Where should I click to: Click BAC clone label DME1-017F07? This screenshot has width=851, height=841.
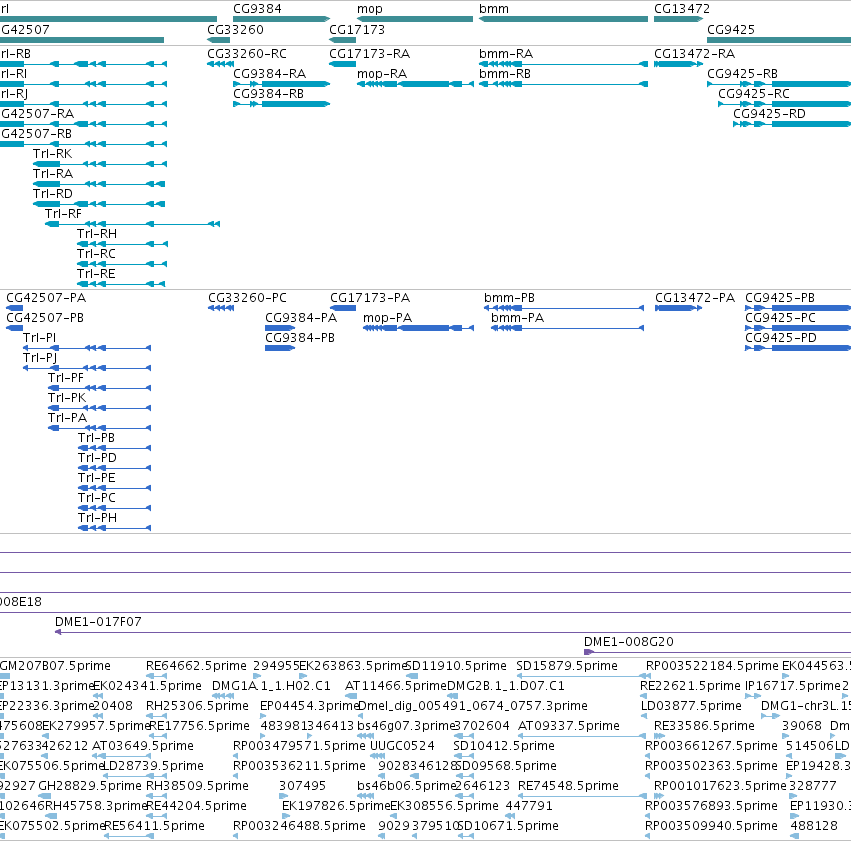click(98, 622)
